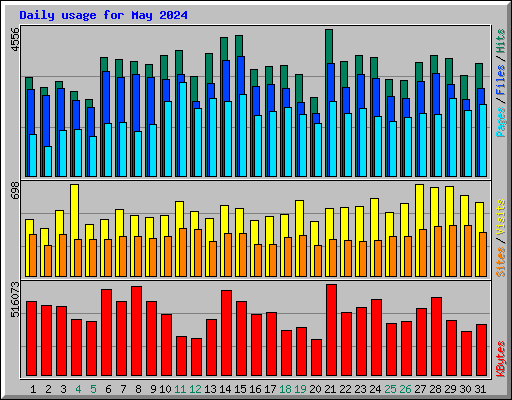The image size is (512, 400).
Task: Click day label 27 on x-axis
Action: click(x=420, y=389)
